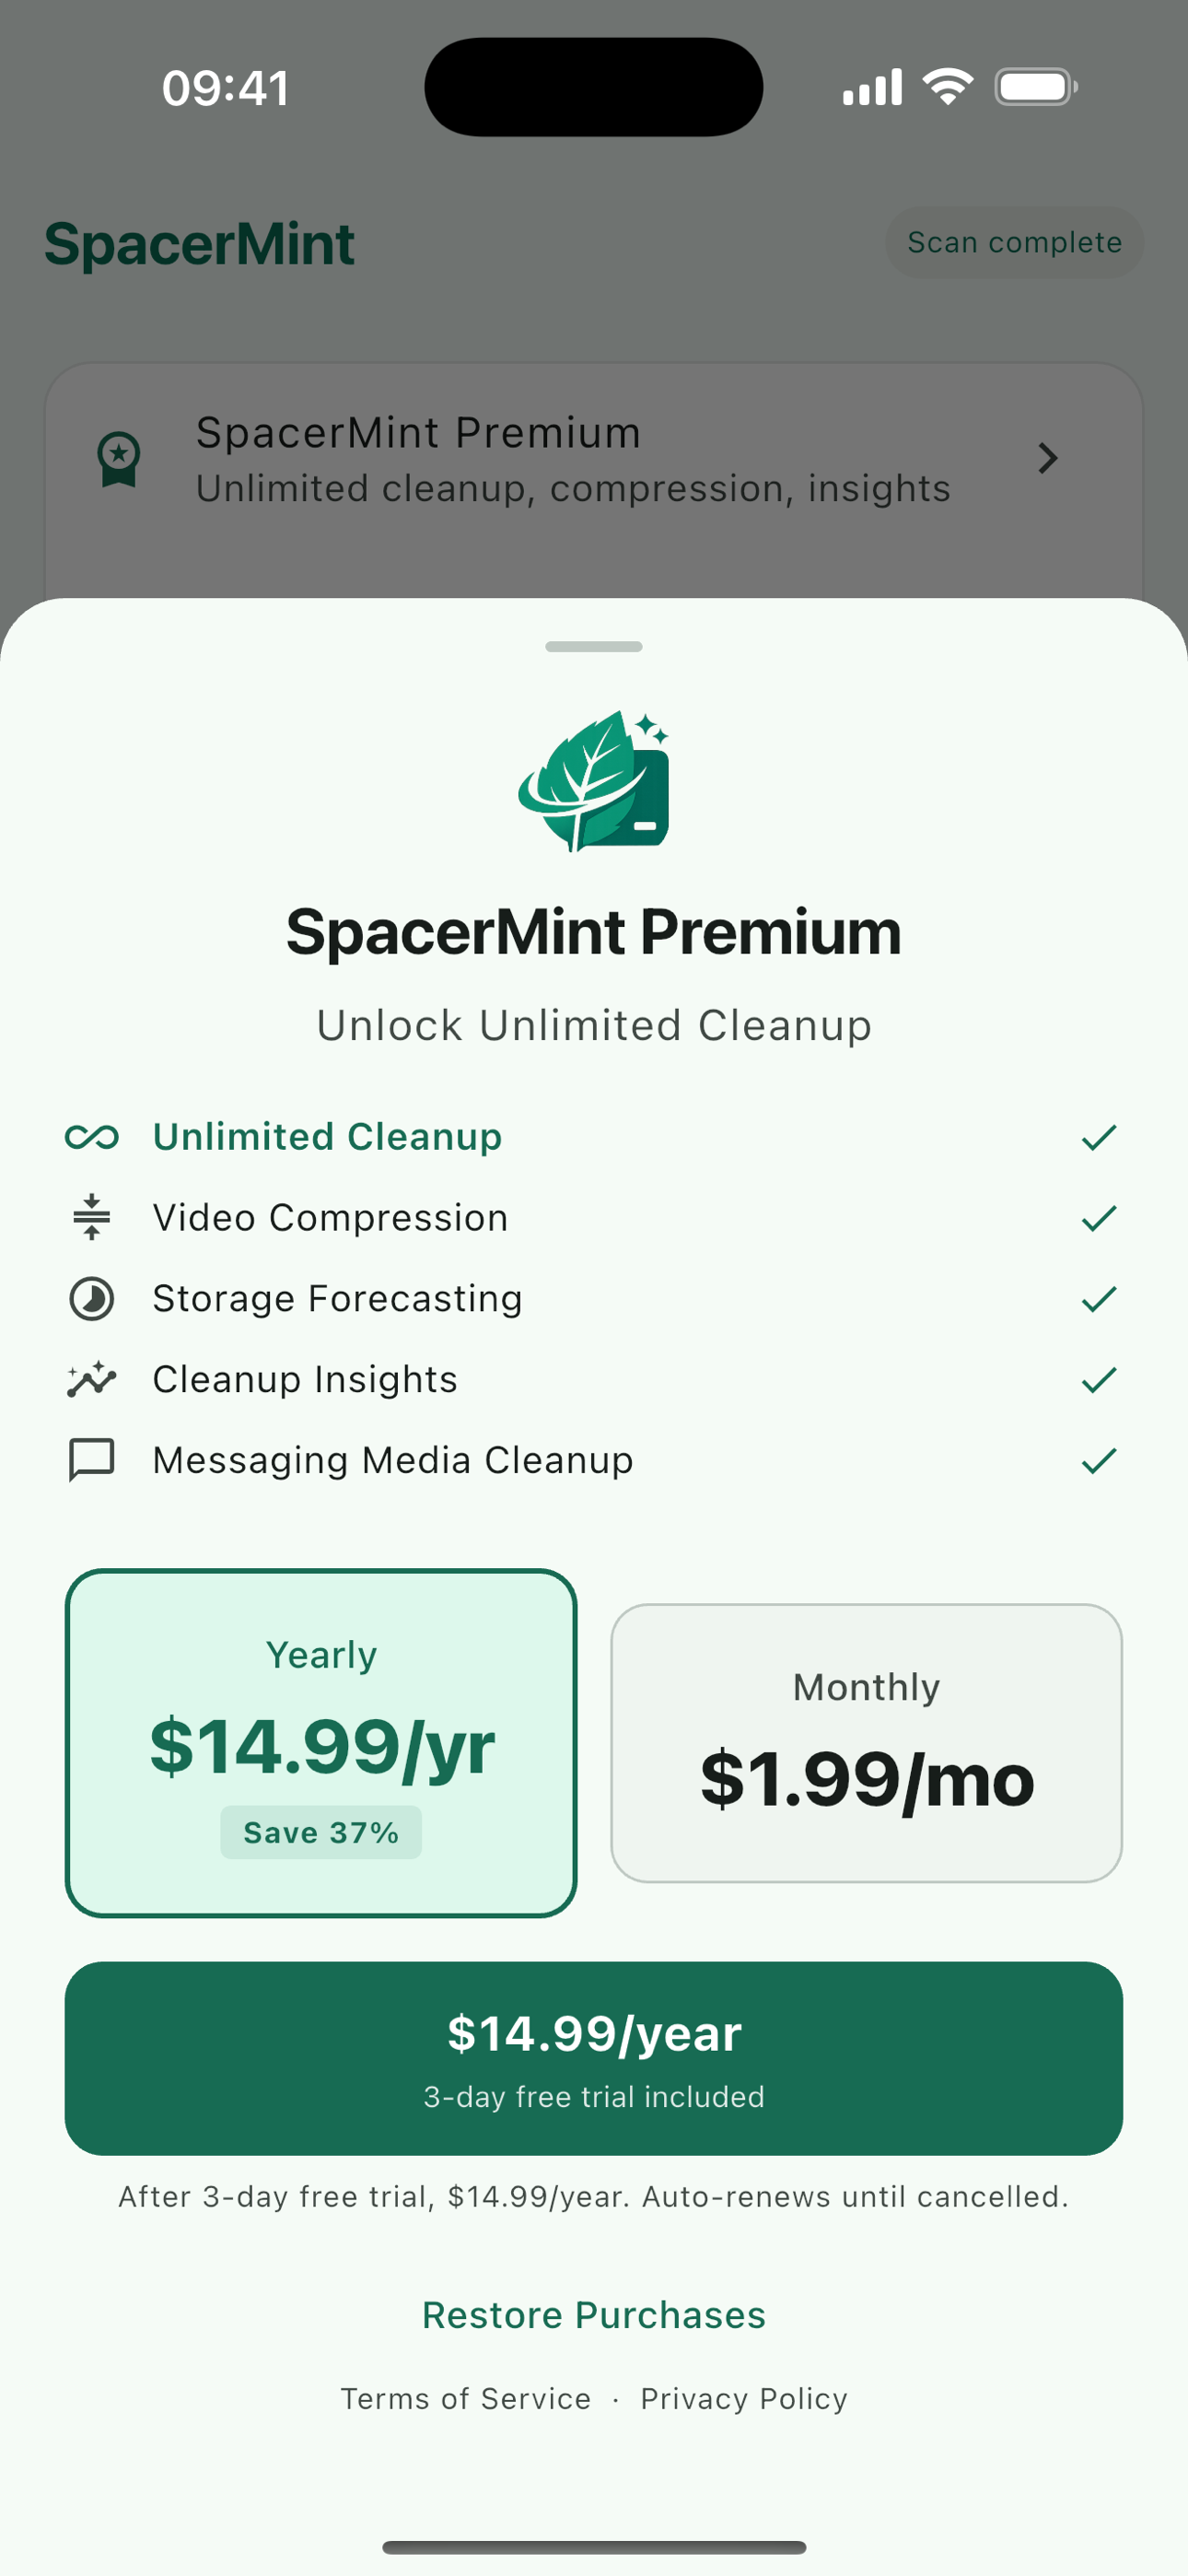The image size is (1188, 2576).
Task: Select the Cleanup Insights sparkle trend icon
Action: [90, 1378]
